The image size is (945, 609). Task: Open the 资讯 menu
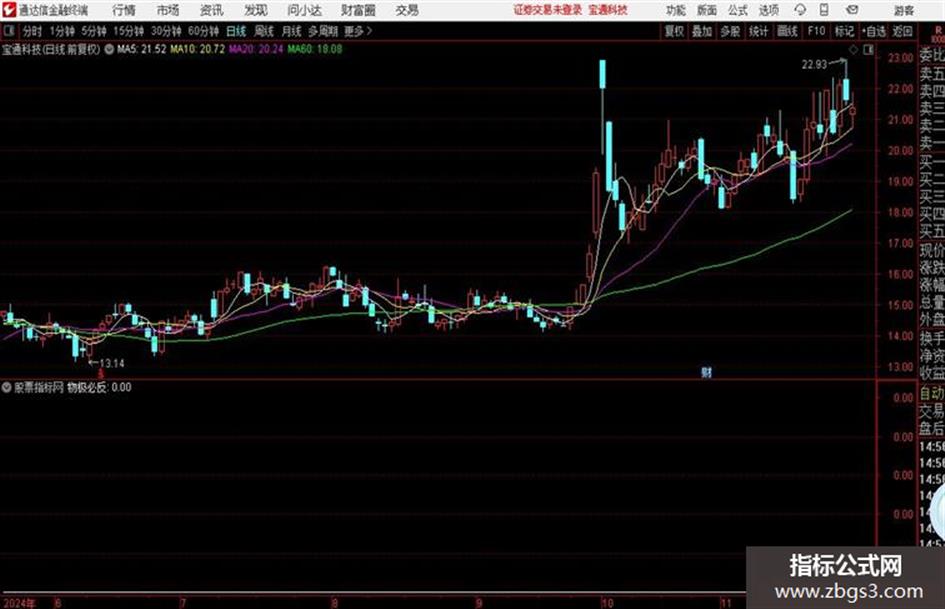(212, 10)
